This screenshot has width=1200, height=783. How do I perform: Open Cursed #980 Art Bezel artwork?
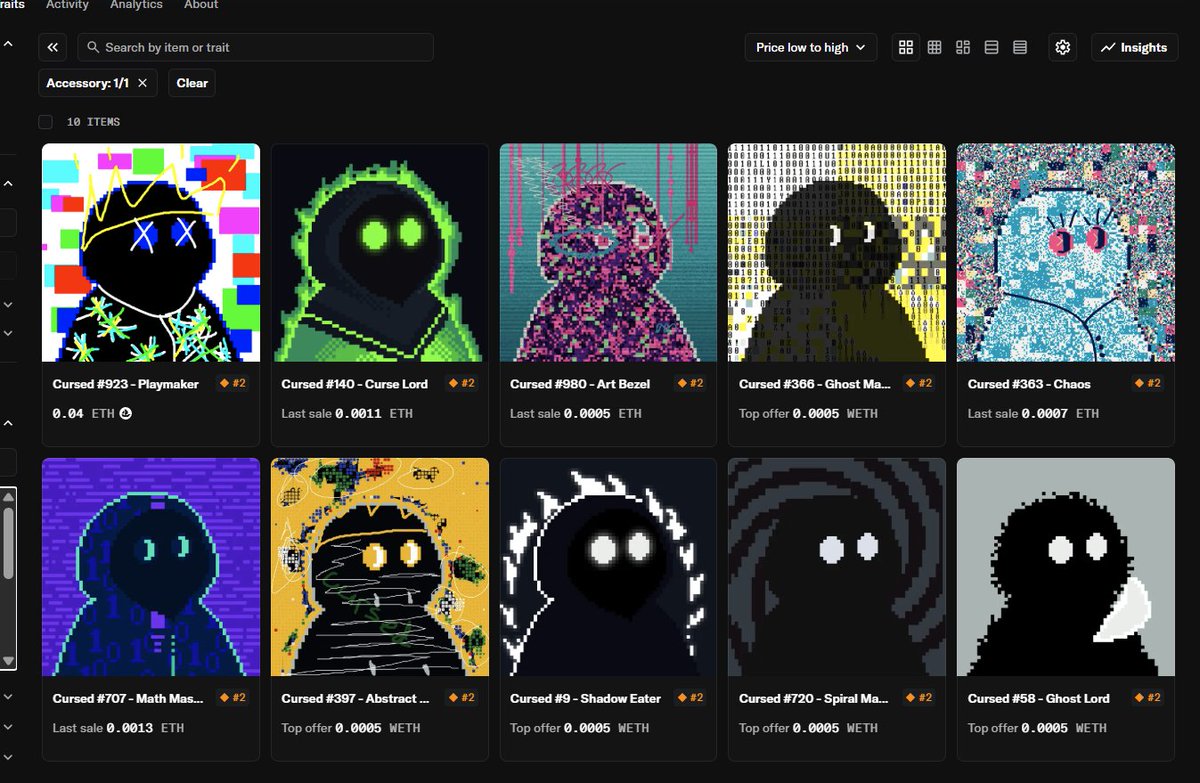[x=608, y=252]
